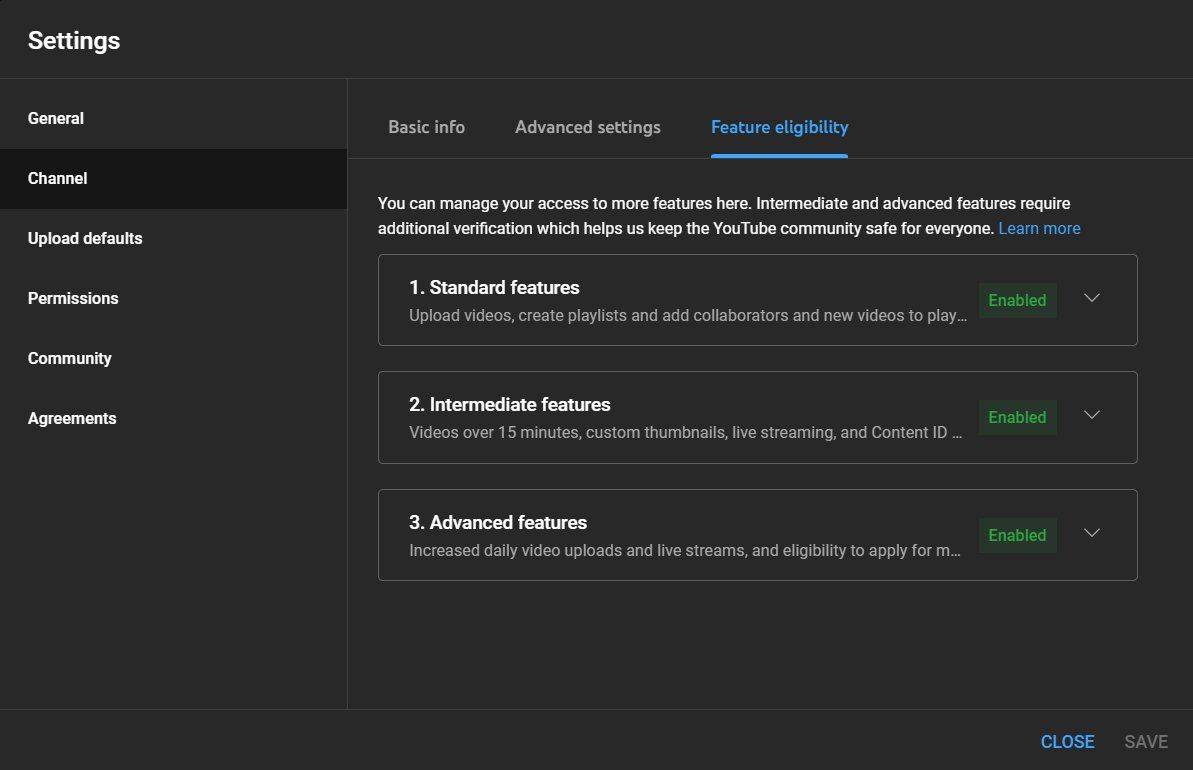The width and height of the screenshot is (1193, 770).
Task: Expand the Advanced features section
Action: coord(1091,533)
